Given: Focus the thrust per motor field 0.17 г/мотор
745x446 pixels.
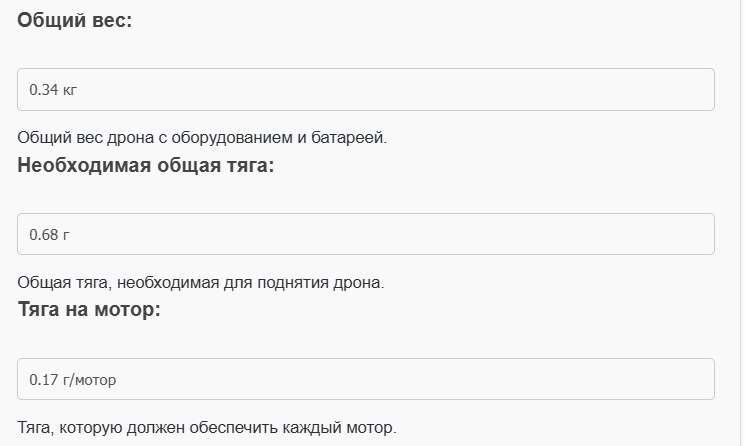Looking at the screenshot, I should coord(366,379).
